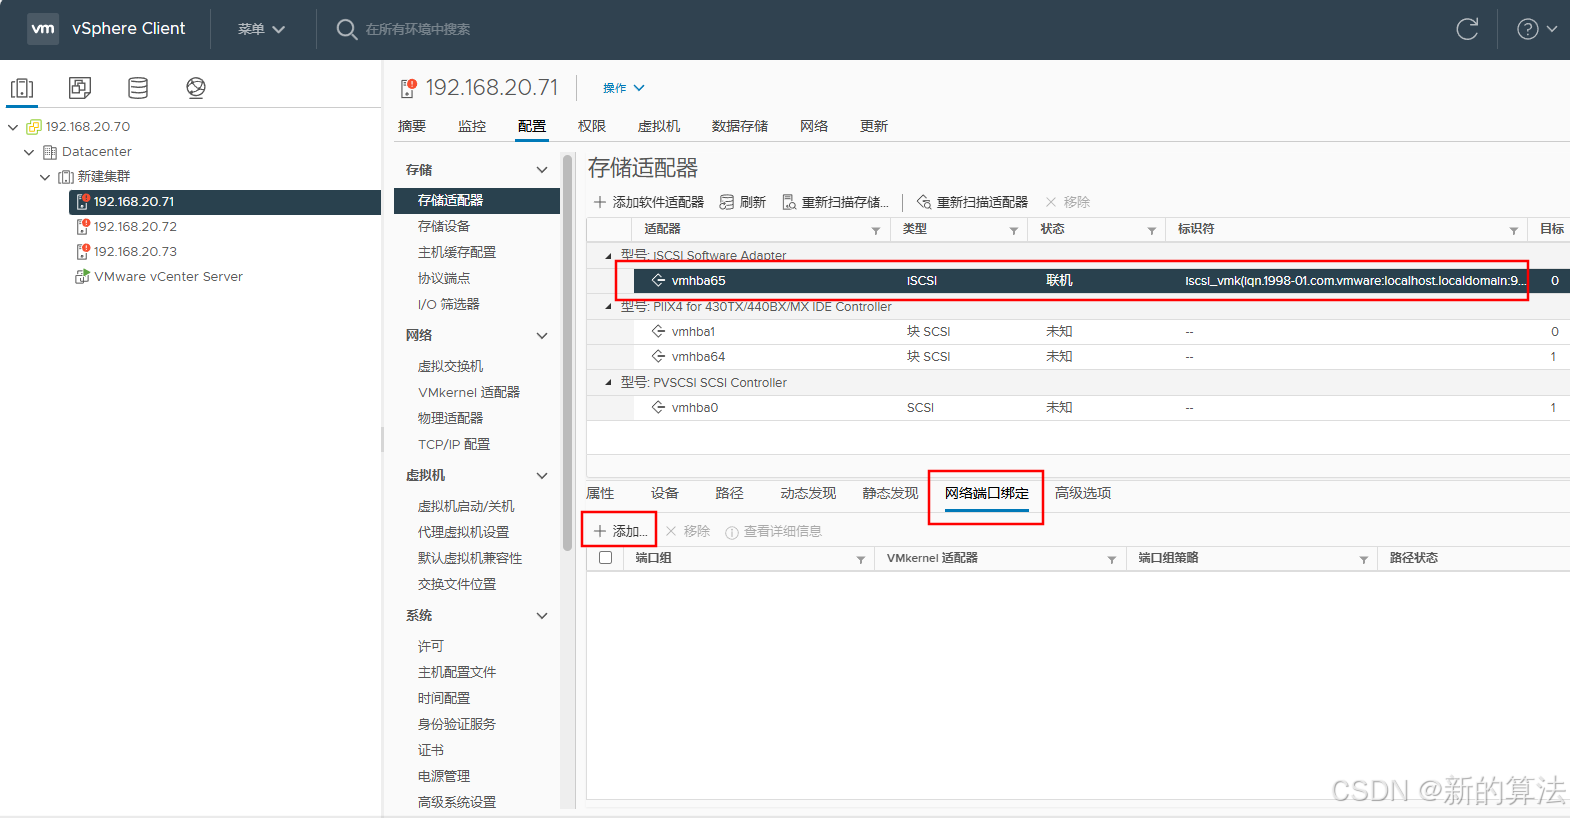
Task: Collapse the 192.168.20.70 tree node
Action: (x=13, y=127)
